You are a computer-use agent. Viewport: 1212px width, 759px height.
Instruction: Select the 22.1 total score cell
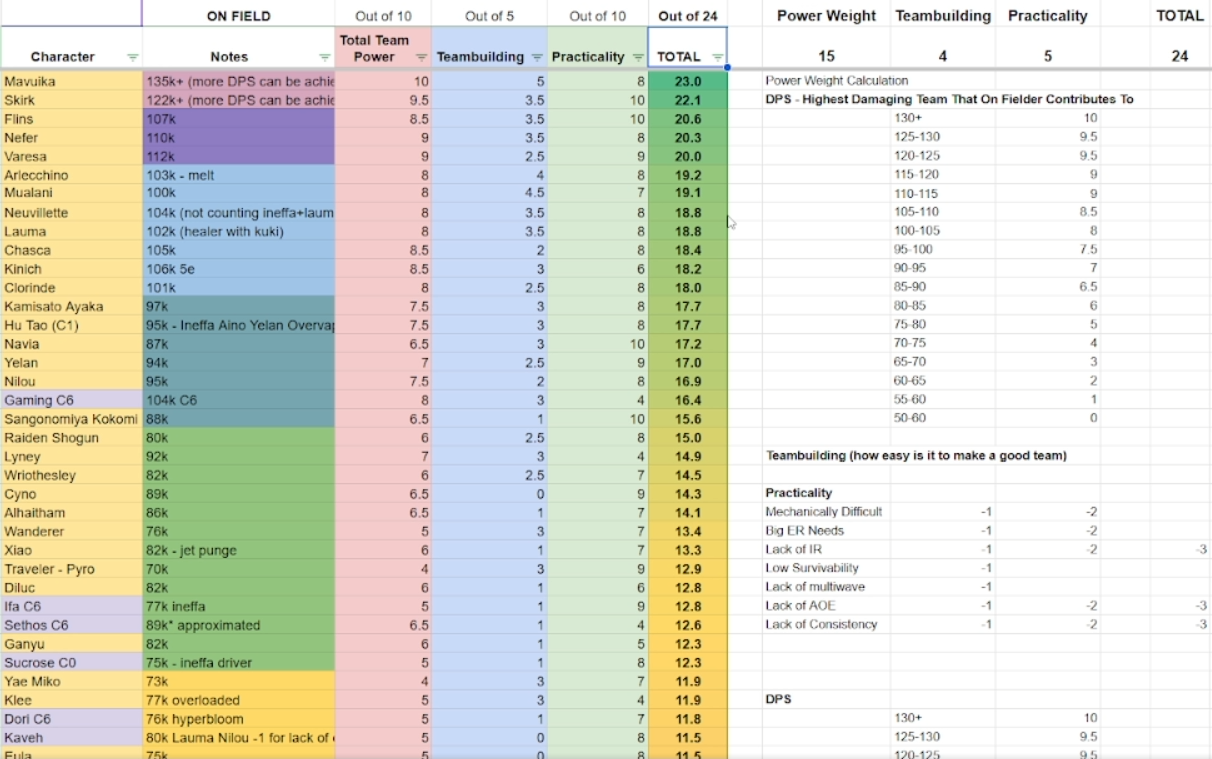(688, 100)
